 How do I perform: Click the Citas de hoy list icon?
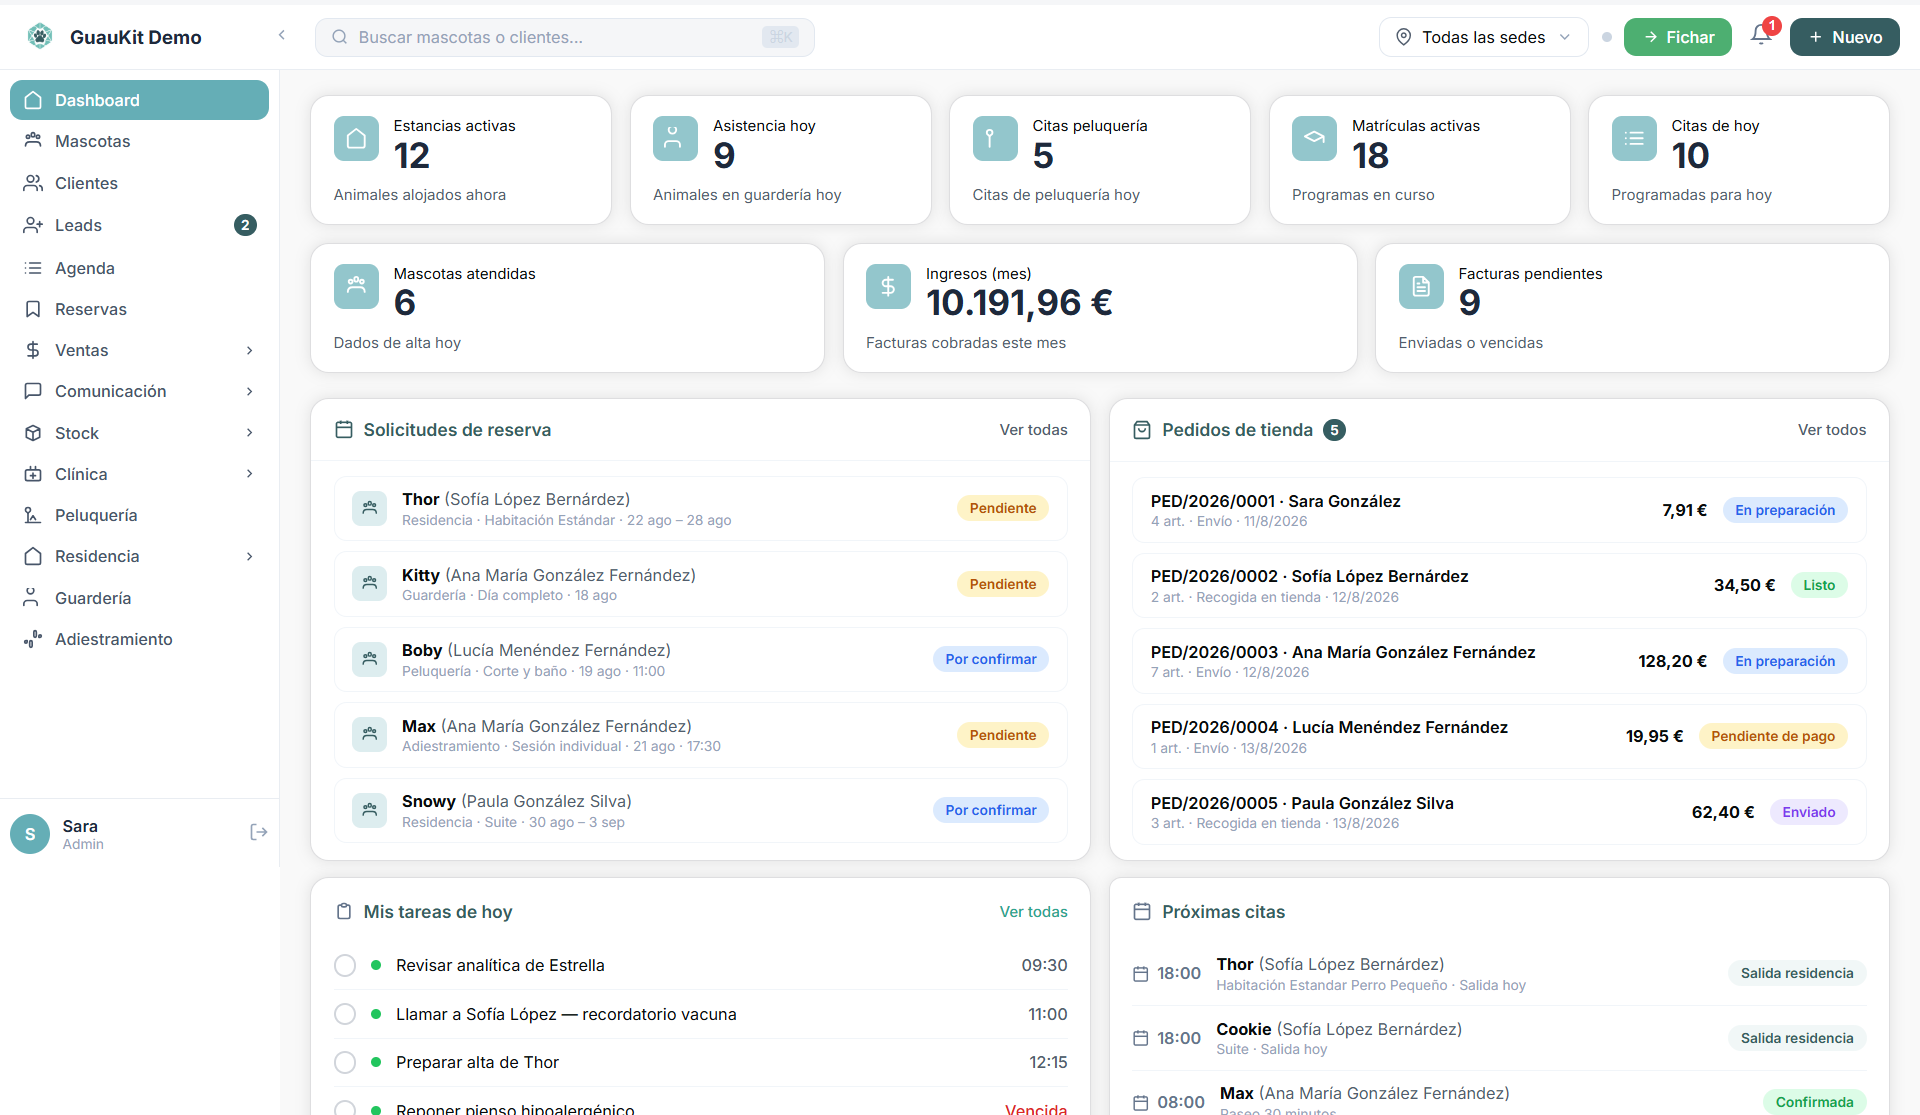1634,139
